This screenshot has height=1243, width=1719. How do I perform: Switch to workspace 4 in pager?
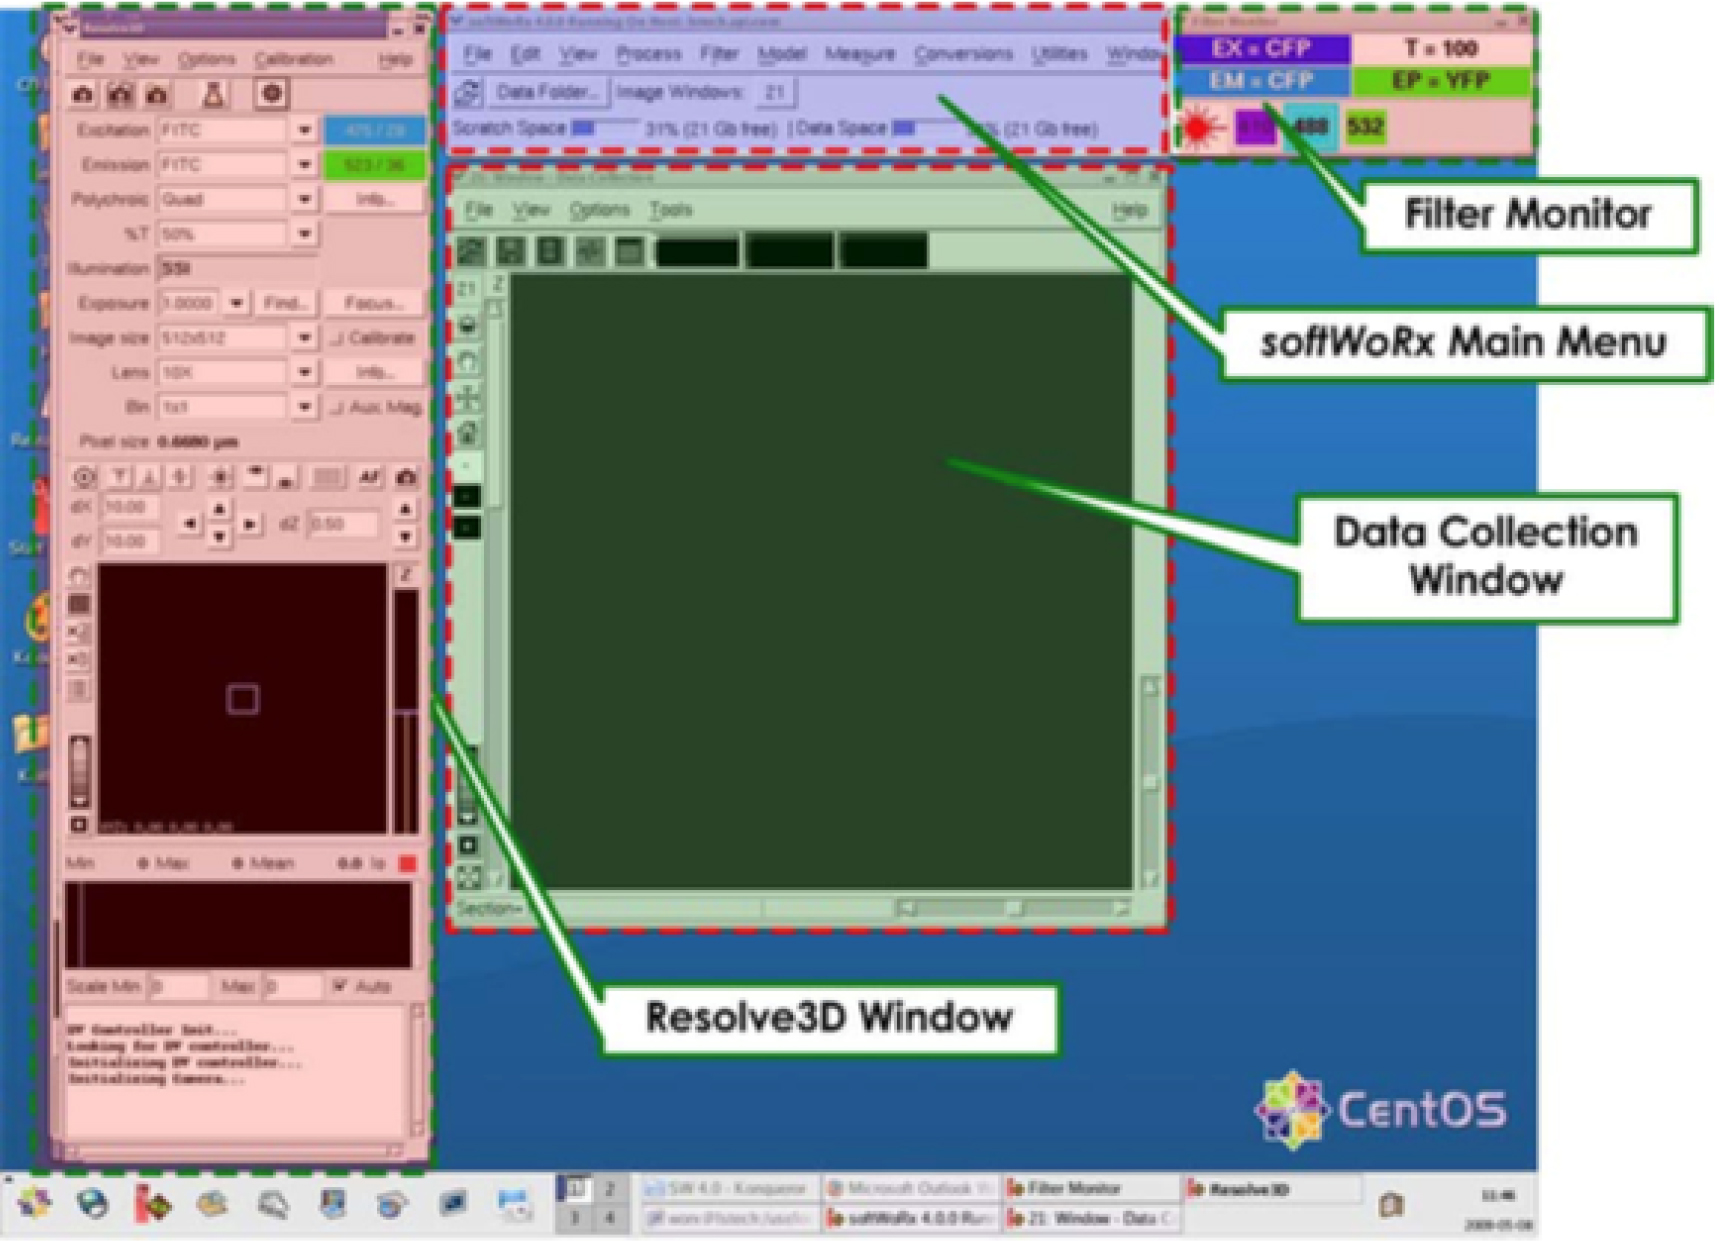click(x=608, y=1218)
